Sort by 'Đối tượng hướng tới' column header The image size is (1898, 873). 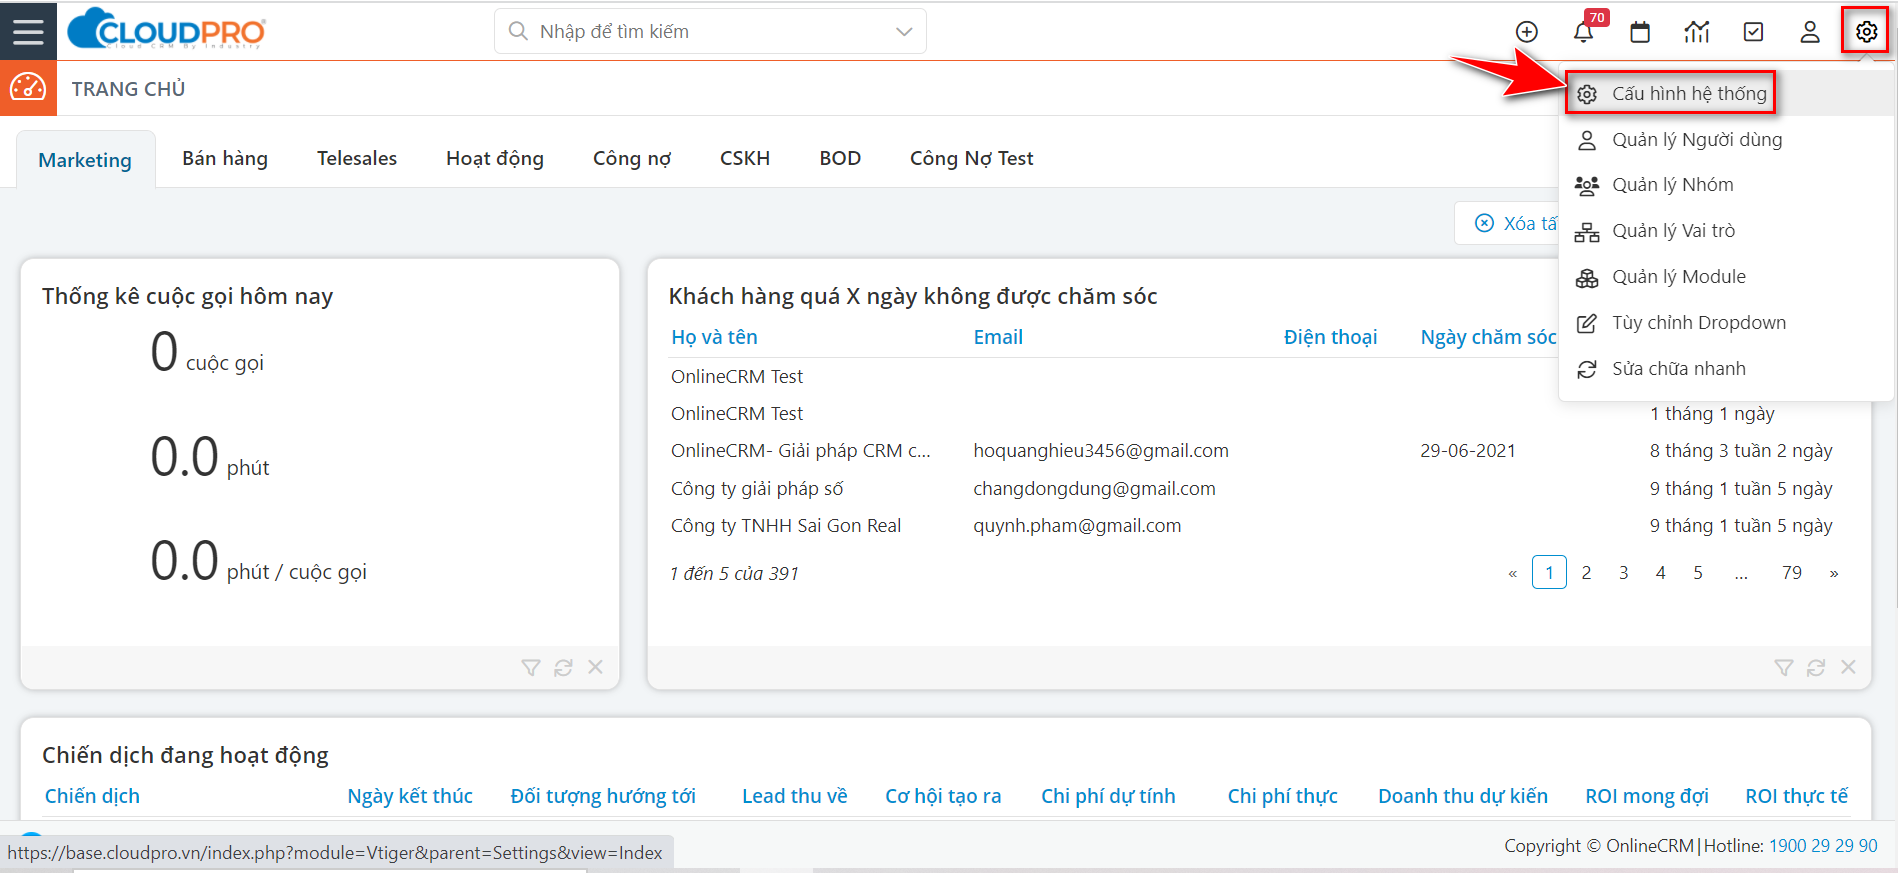(x=603, y=796)
